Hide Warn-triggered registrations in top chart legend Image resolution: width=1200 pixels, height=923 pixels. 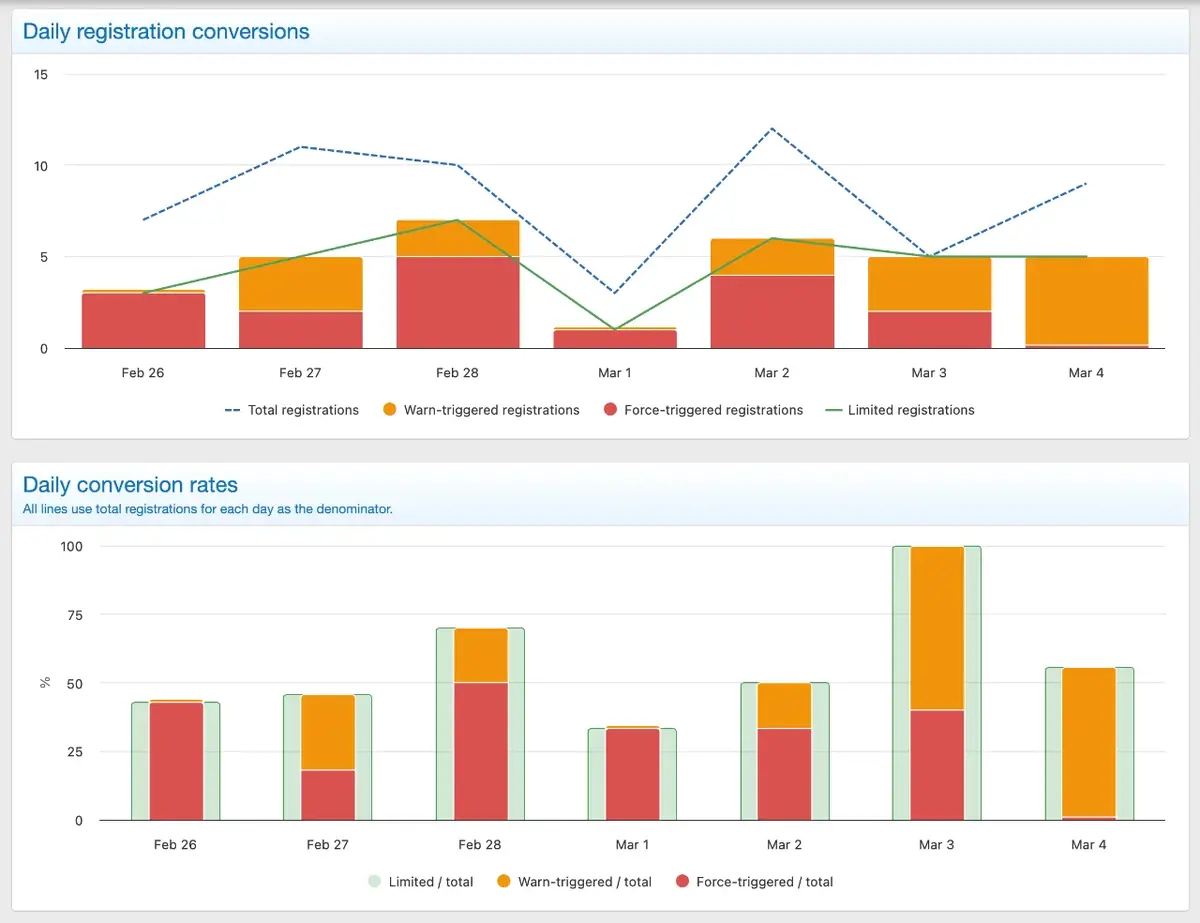491,410
